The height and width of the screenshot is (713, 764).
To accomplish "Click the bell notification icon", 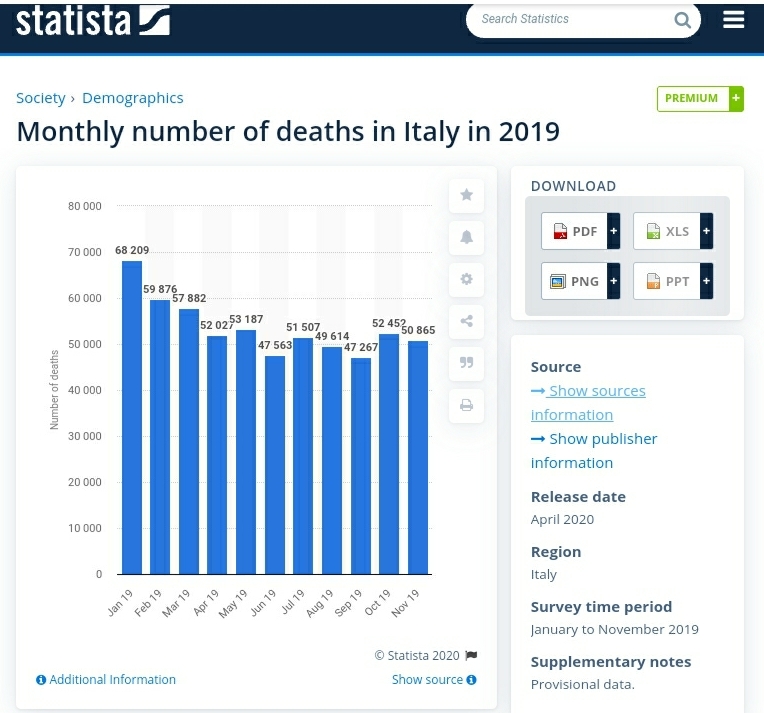I will coord(466,237).
